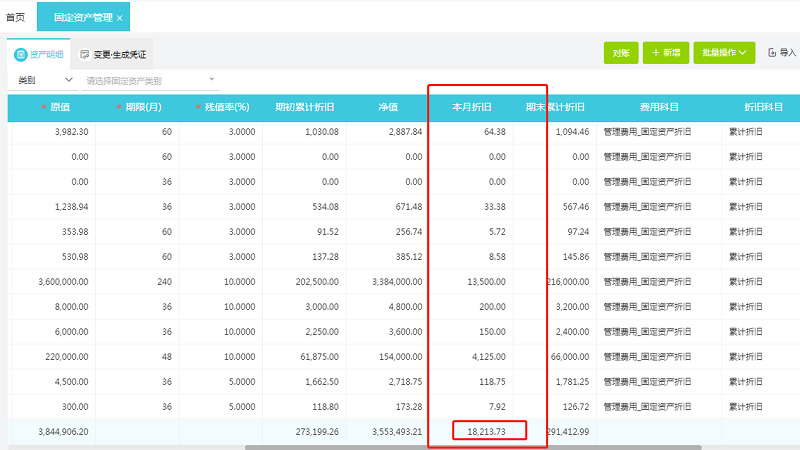Click the 资产明细 tab icon
Viewport: 800px width, 450px height.
point(20,55)
